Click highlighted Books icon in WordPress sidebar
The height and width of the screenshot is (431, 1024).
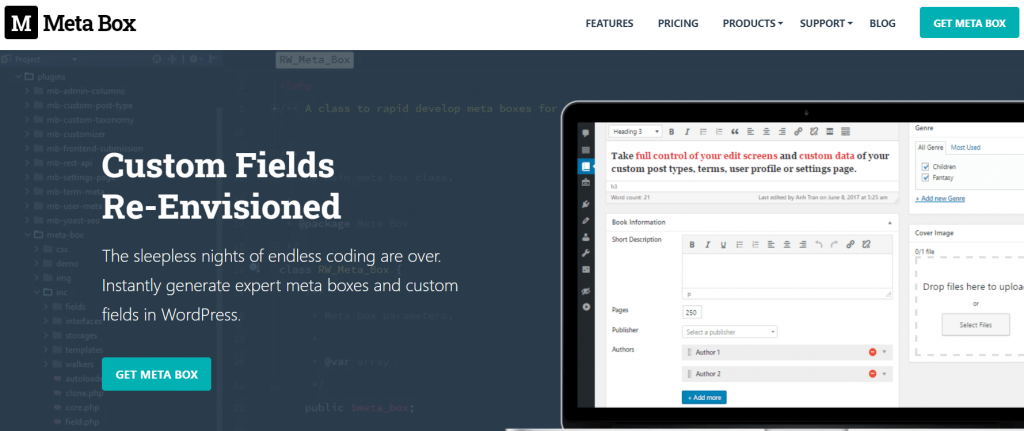[x=586, y=167]
